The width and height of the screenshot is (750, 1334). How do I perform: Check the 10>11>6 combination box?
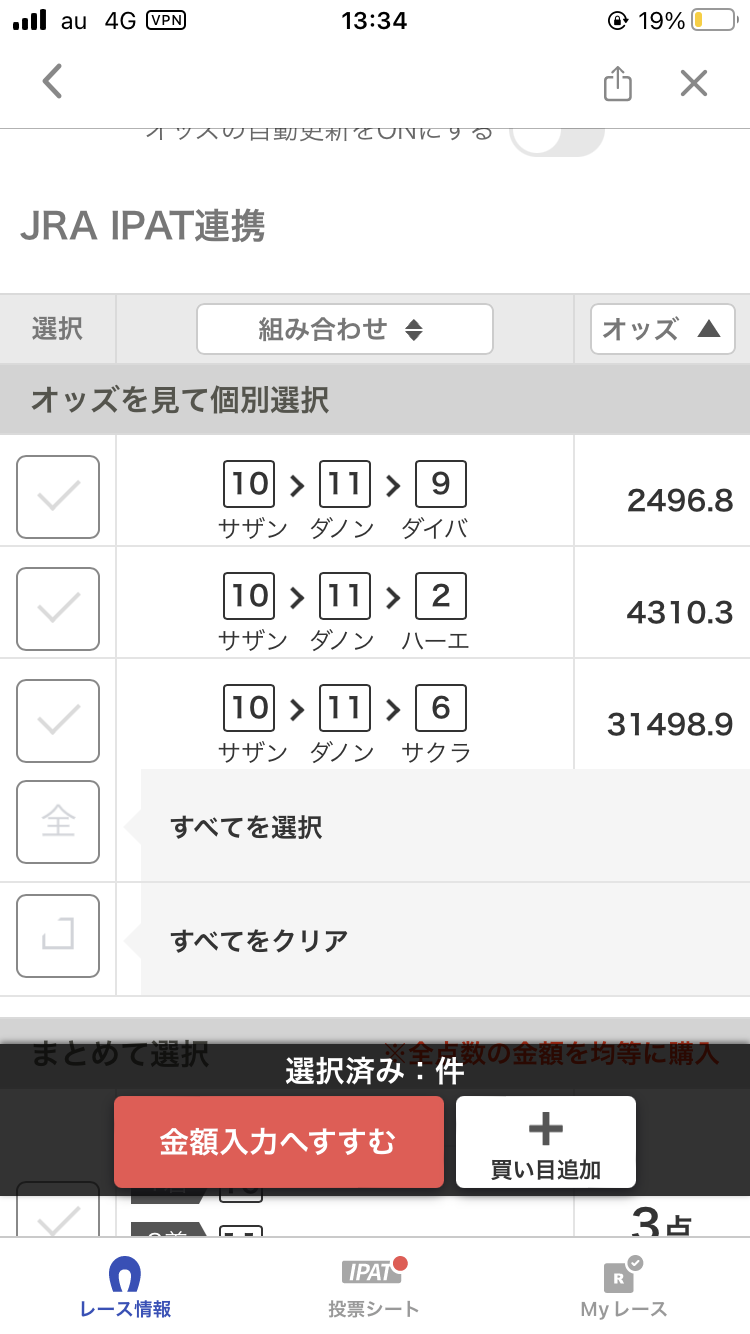(x=58, y=721)
